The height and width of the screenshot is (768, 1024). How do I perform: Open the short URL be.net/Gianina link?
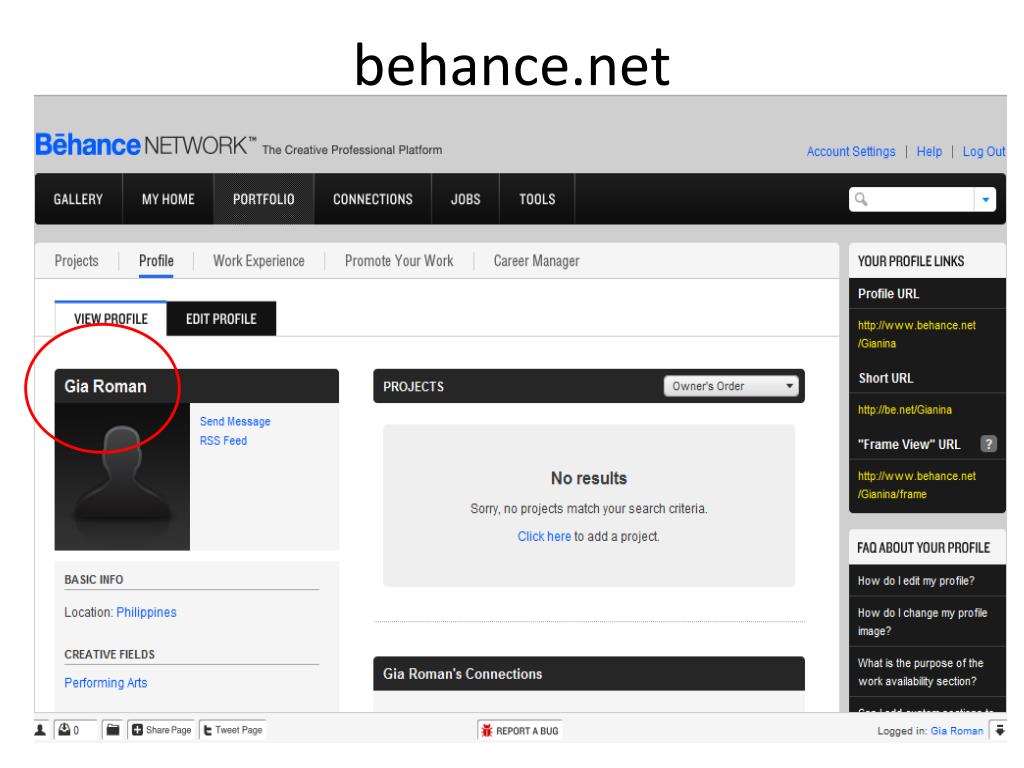[904, 410]
